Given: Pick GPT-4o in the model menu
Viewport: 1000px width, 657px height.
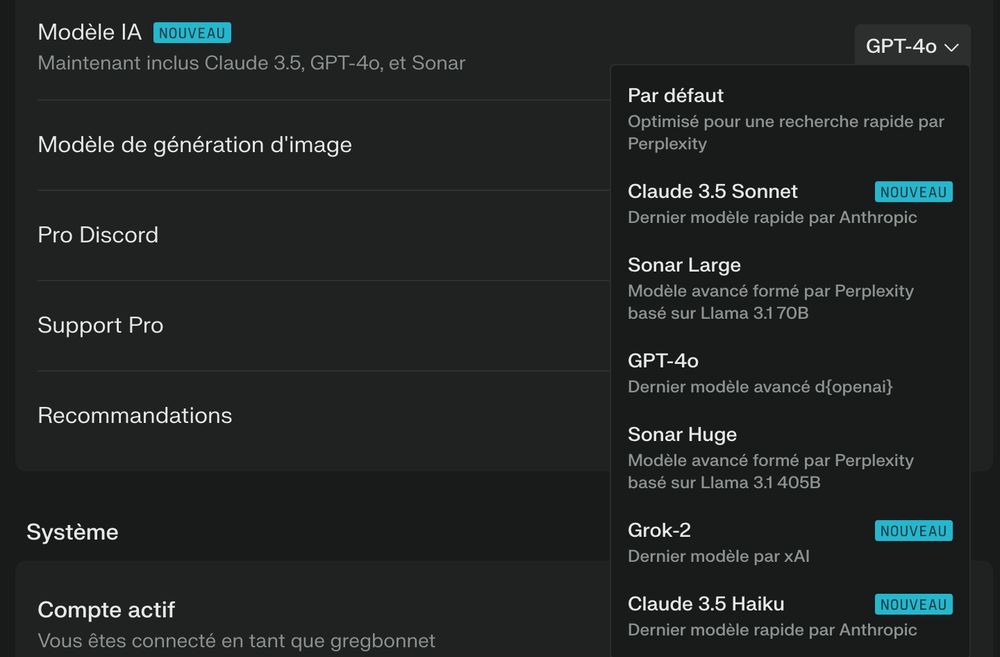Looking at the screenshot, I should click(x=790, y=373).
